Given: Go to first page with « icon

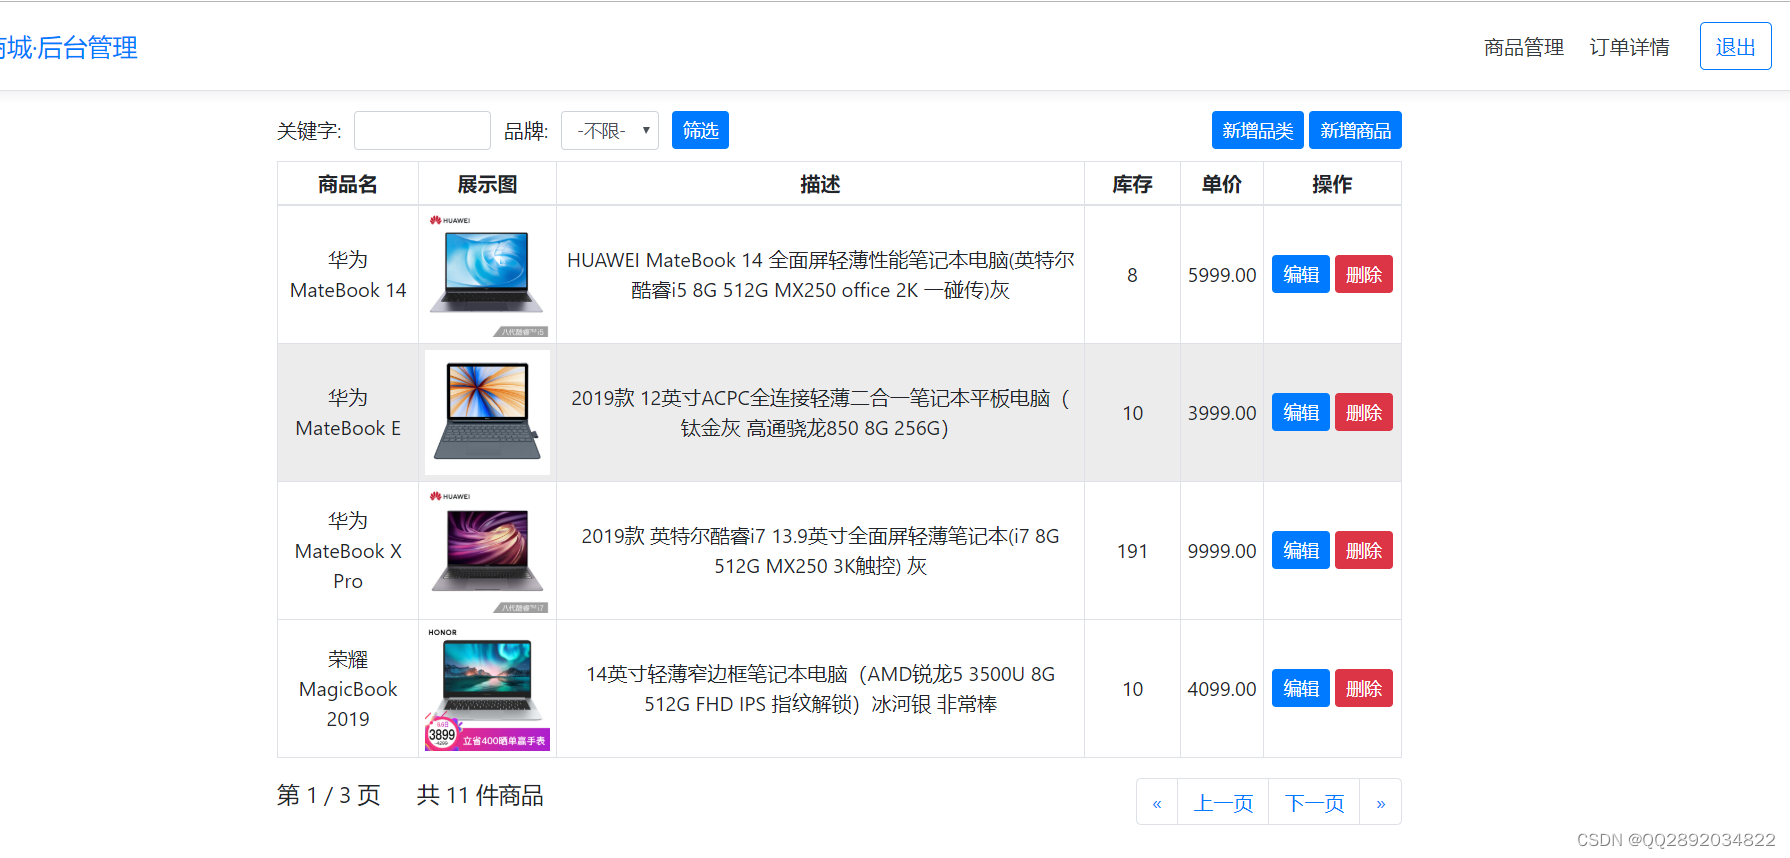Looking at the screenshot, I should [1157, 802].
